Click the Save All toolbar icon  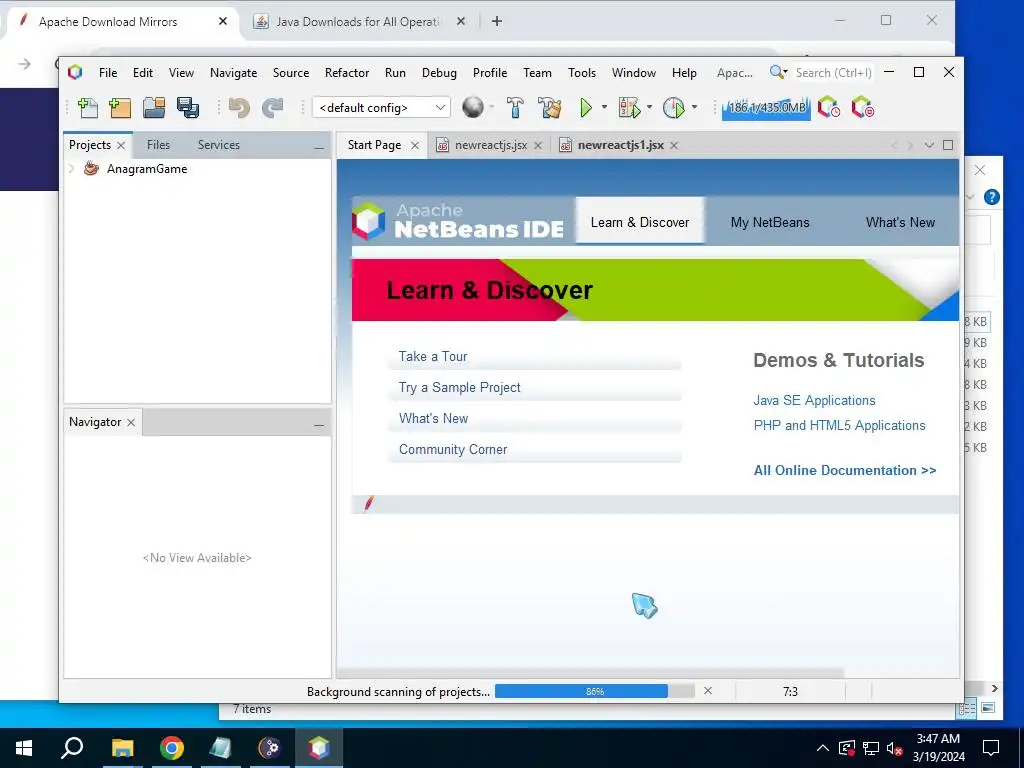coord(188,107)
